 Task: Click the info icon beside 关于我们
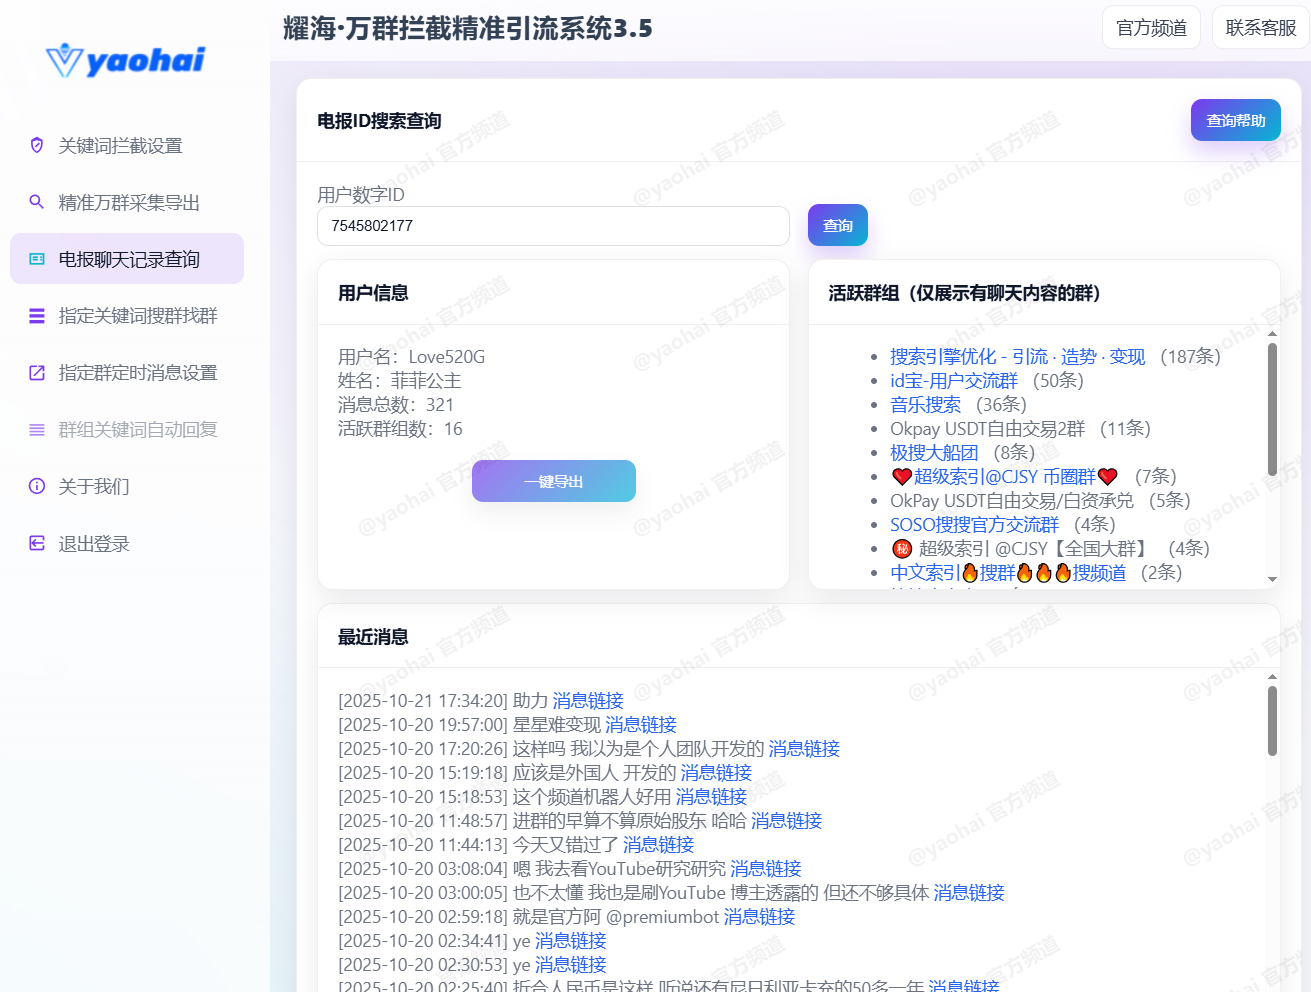pos(37,487)
